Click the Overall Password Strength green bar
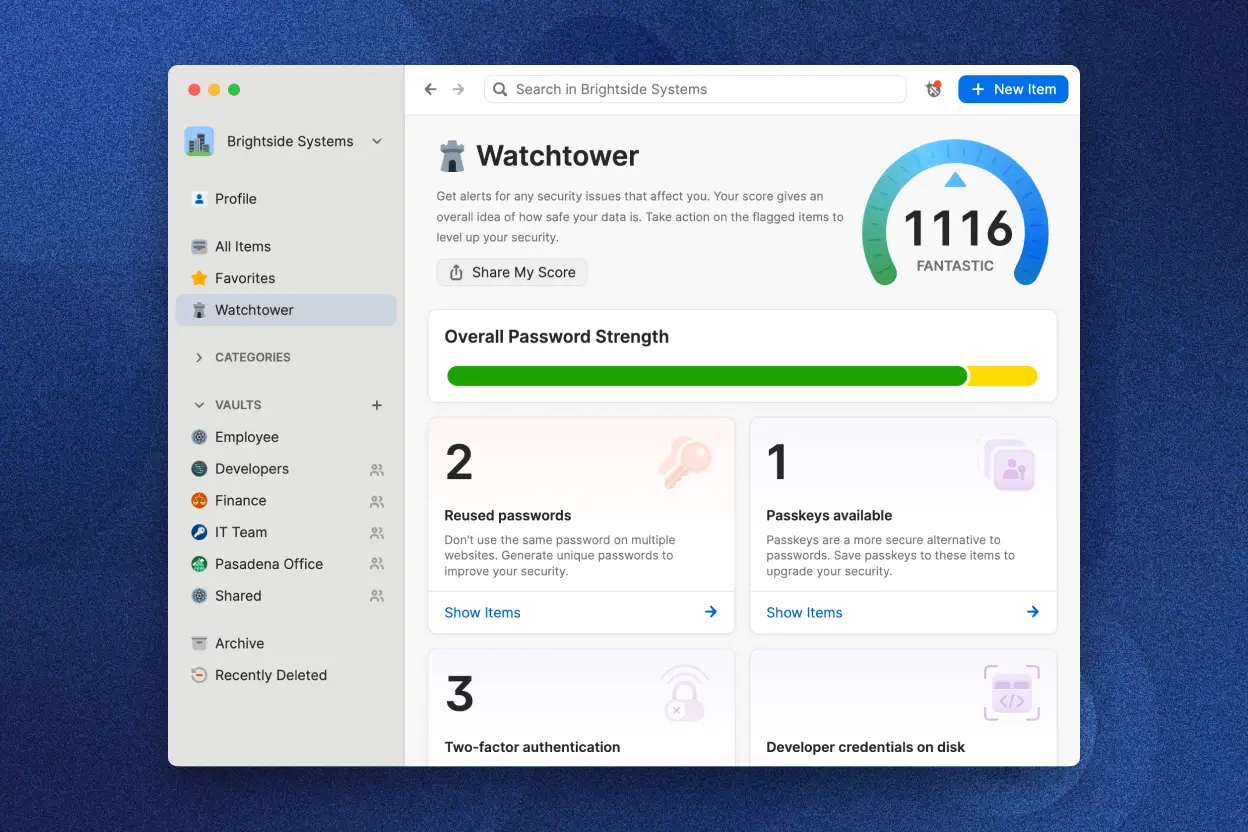The height and width of the screenshot is (832, 1248). [x=707, y=376]
